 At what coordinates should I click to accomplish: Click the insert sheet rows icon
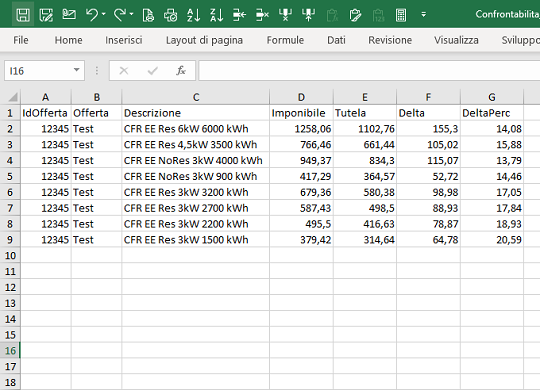point(308,15)
